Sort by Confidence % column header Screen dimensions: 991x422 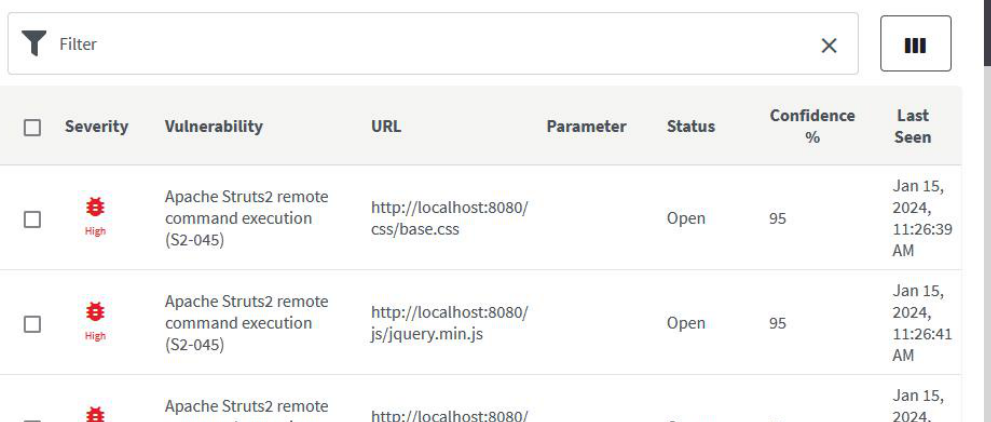[811, 126]
